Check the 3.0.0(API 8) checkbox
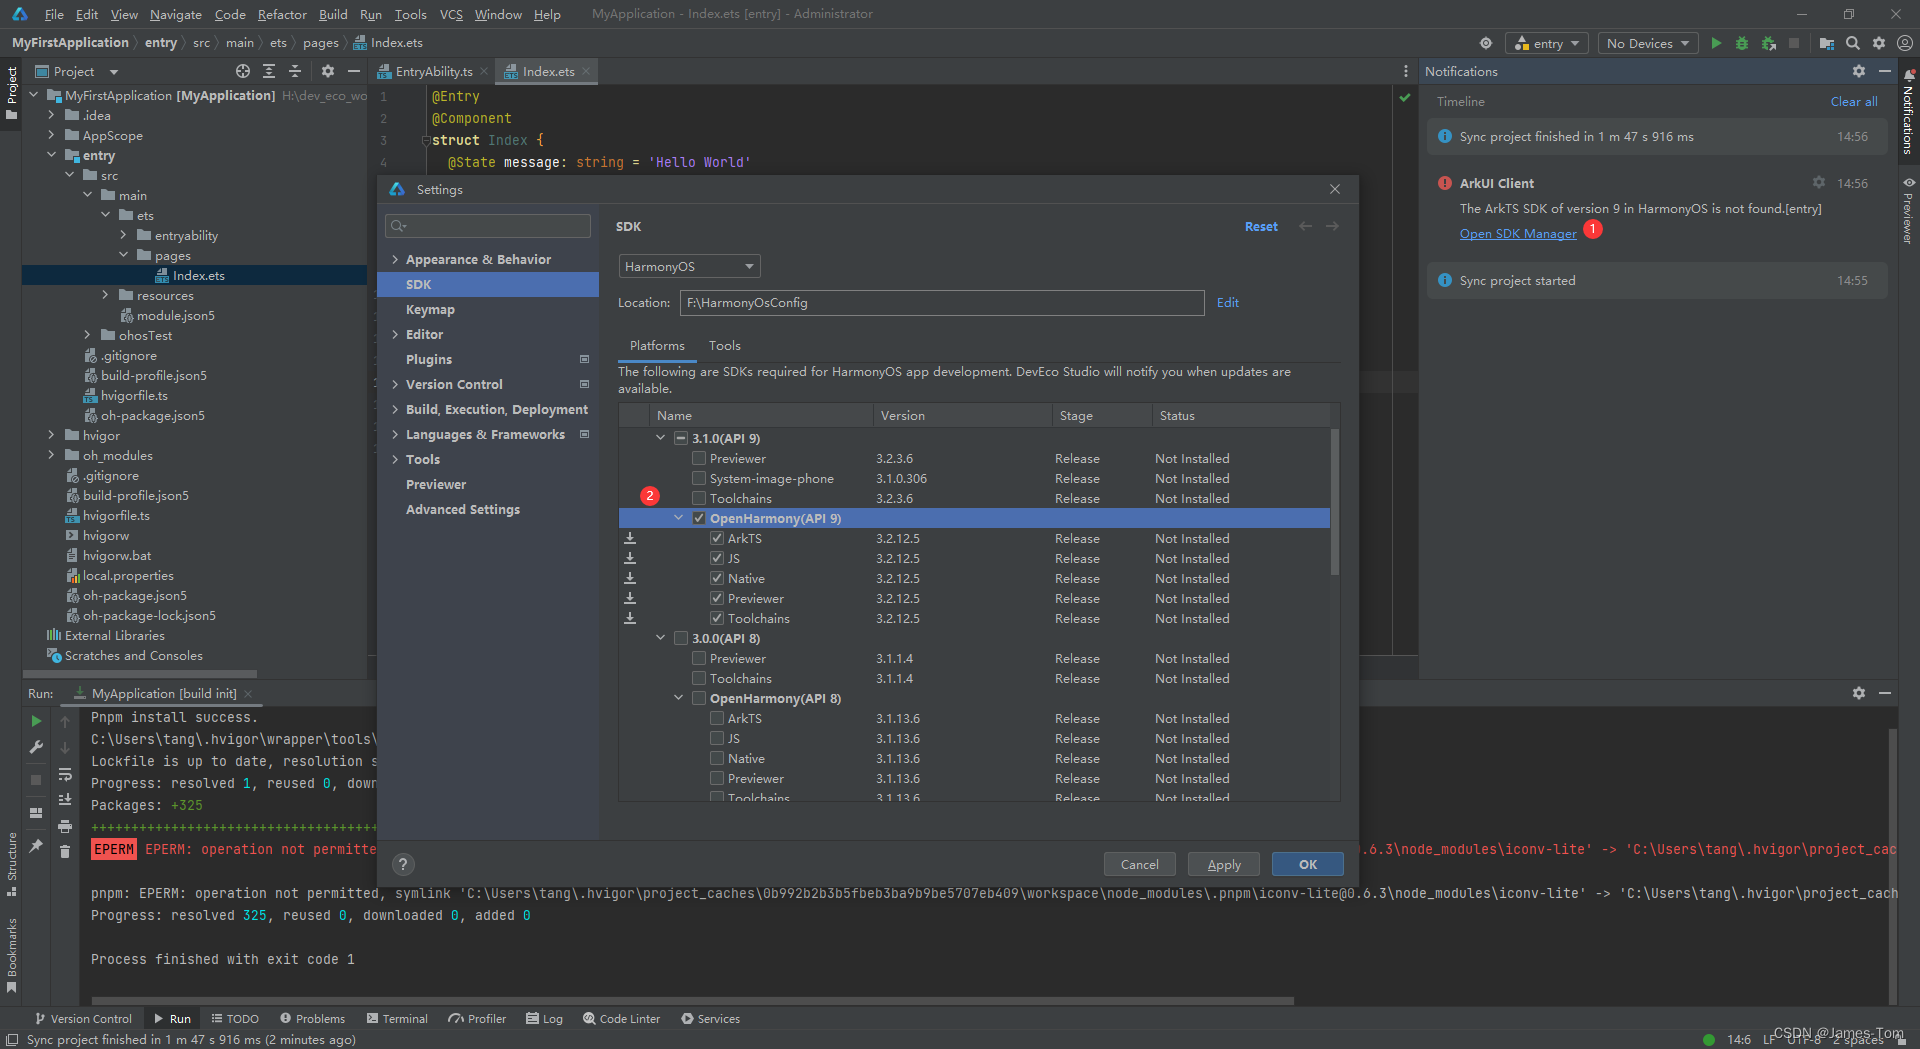Viewport: 1920px width, 1049px height. (x=681, y=638)
